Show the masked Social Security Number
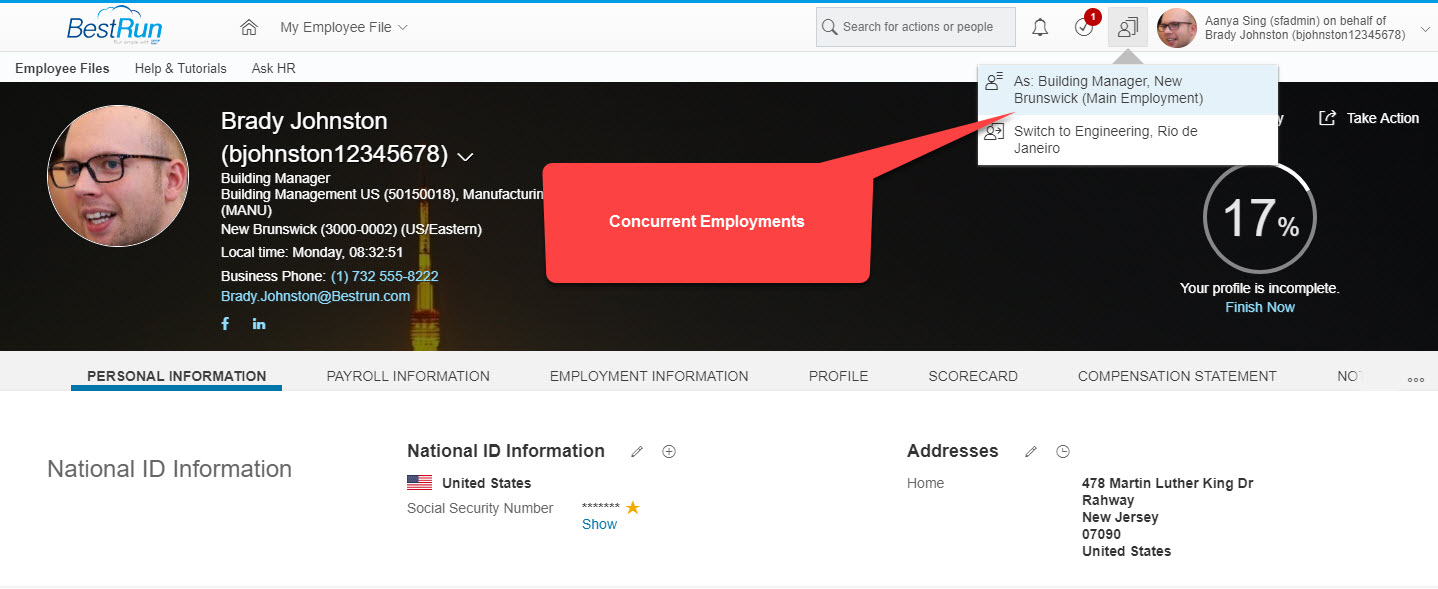 [599, 524]
